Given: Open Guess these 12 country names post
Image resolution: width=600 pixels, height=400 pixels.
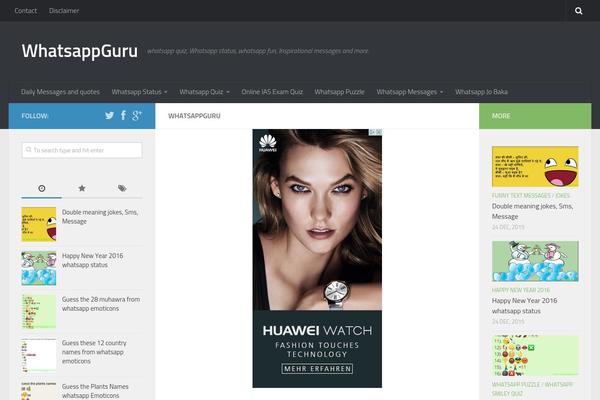Looking at the screenshot, I should (x=94, y=352).
